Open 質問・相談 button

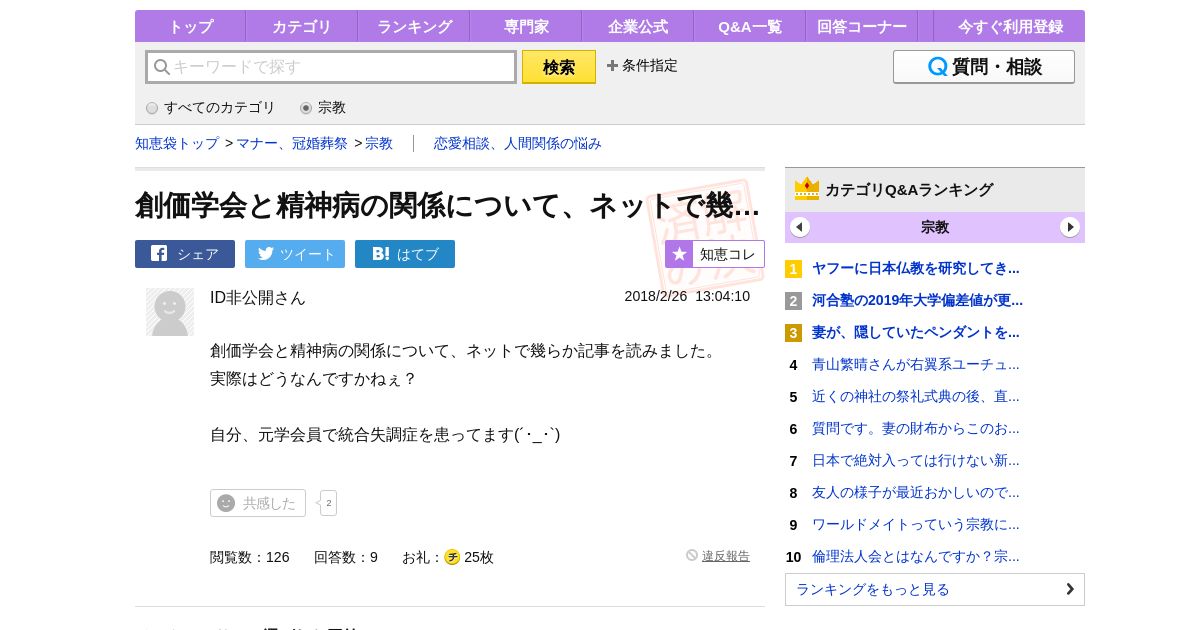tap(984, 67)
